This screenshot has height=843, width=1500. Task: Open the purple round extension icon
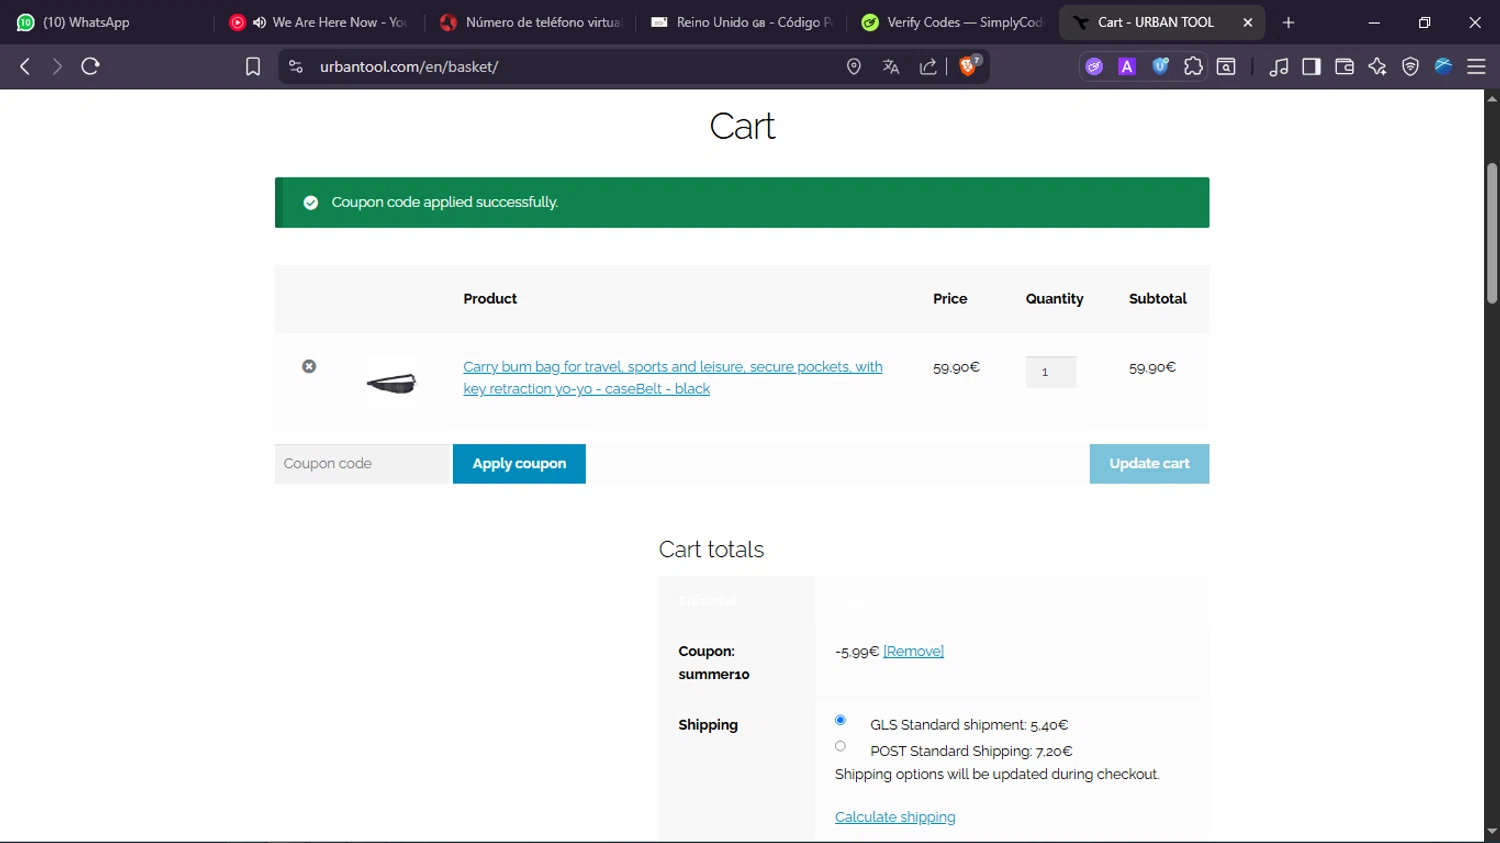pyautogui.click(x=1095, y=67)
